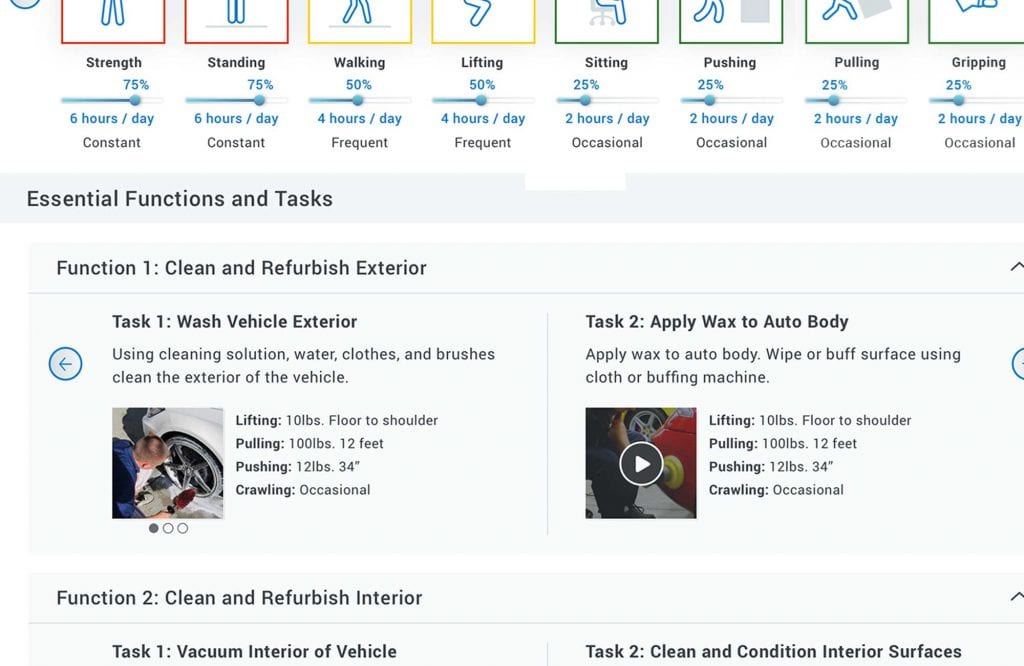The height and width of the screenshot is (666, 1024).
Task: Select first image carousel dot
Action: pos(153,528)
